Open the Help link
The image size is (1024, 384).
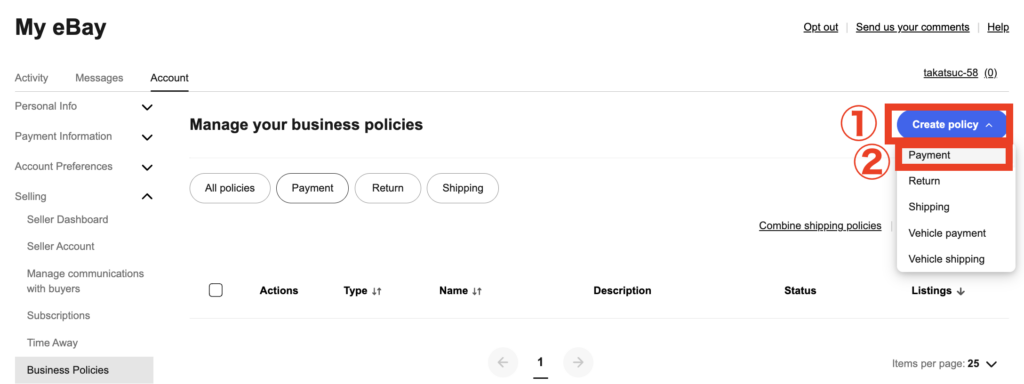click(x=998, y=27)
